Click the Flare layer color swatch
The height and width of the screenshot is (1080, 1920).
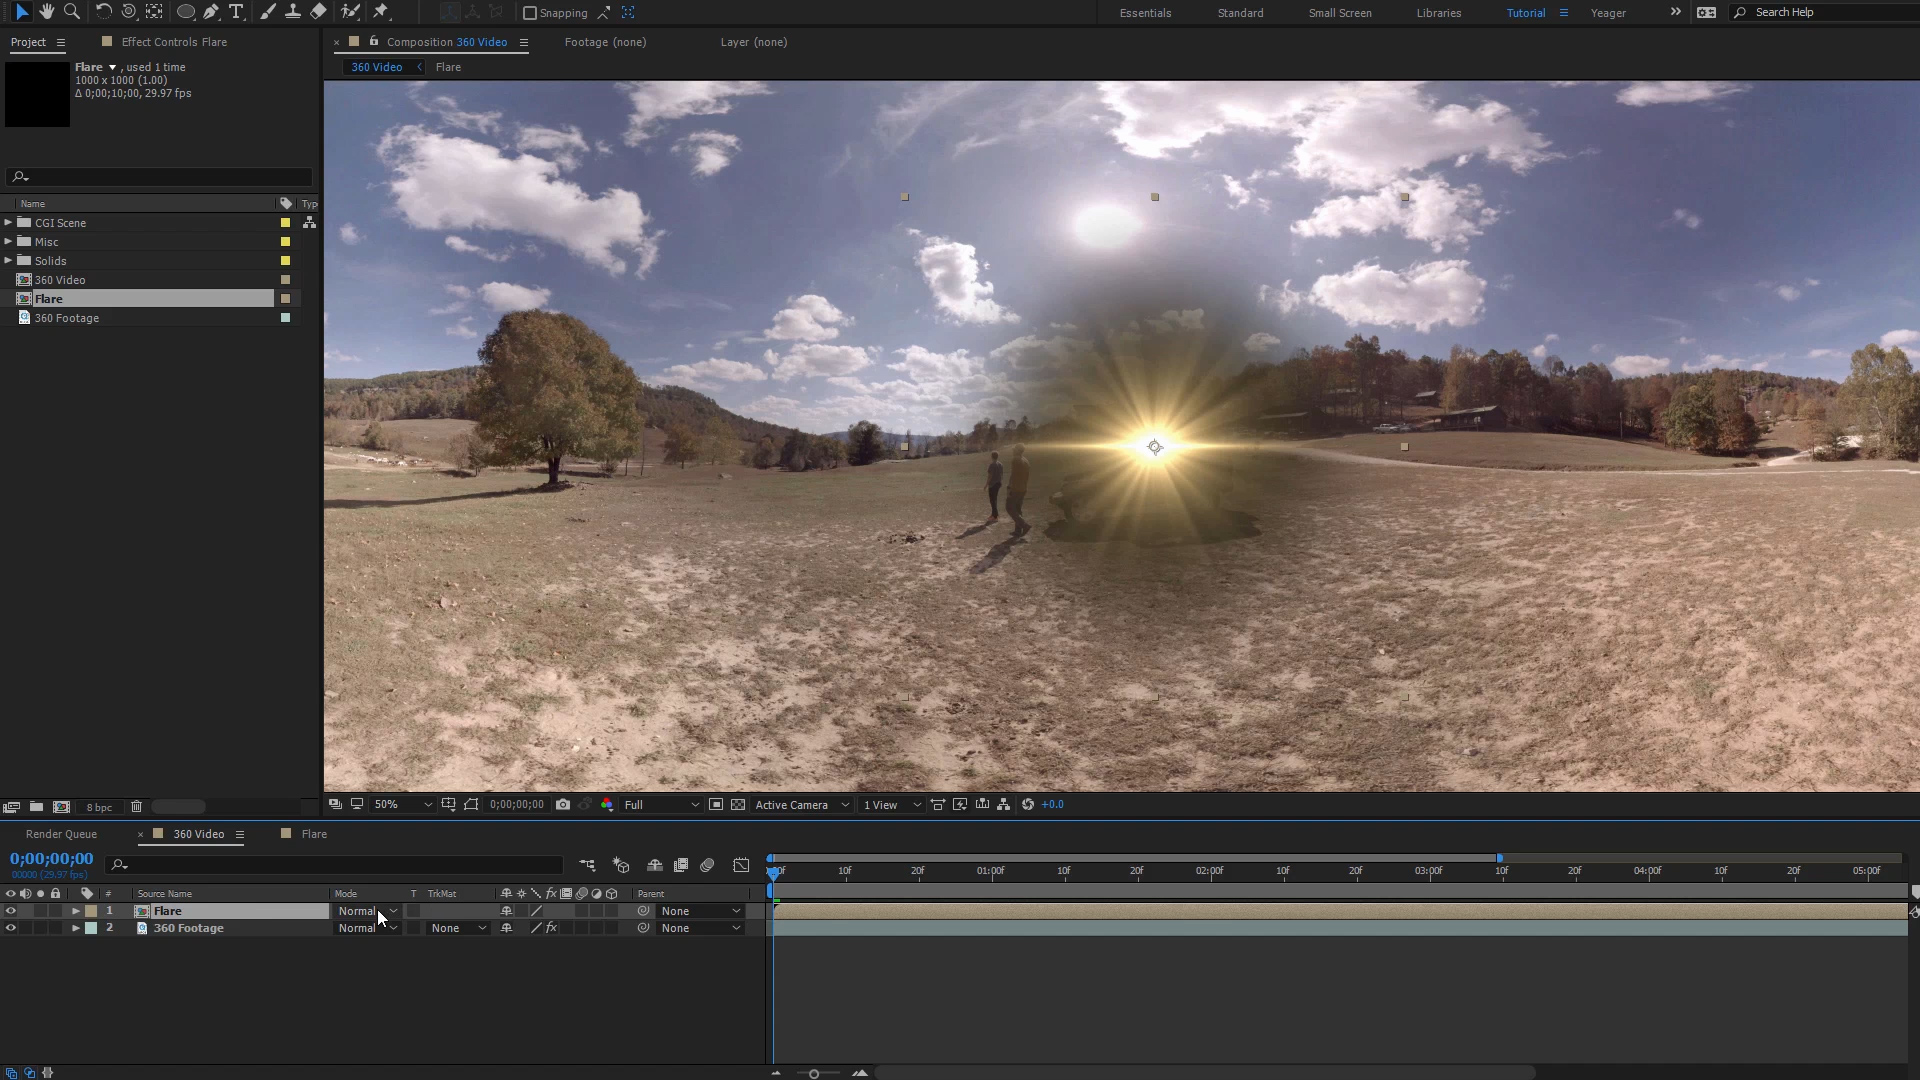(x=90, y=911)
